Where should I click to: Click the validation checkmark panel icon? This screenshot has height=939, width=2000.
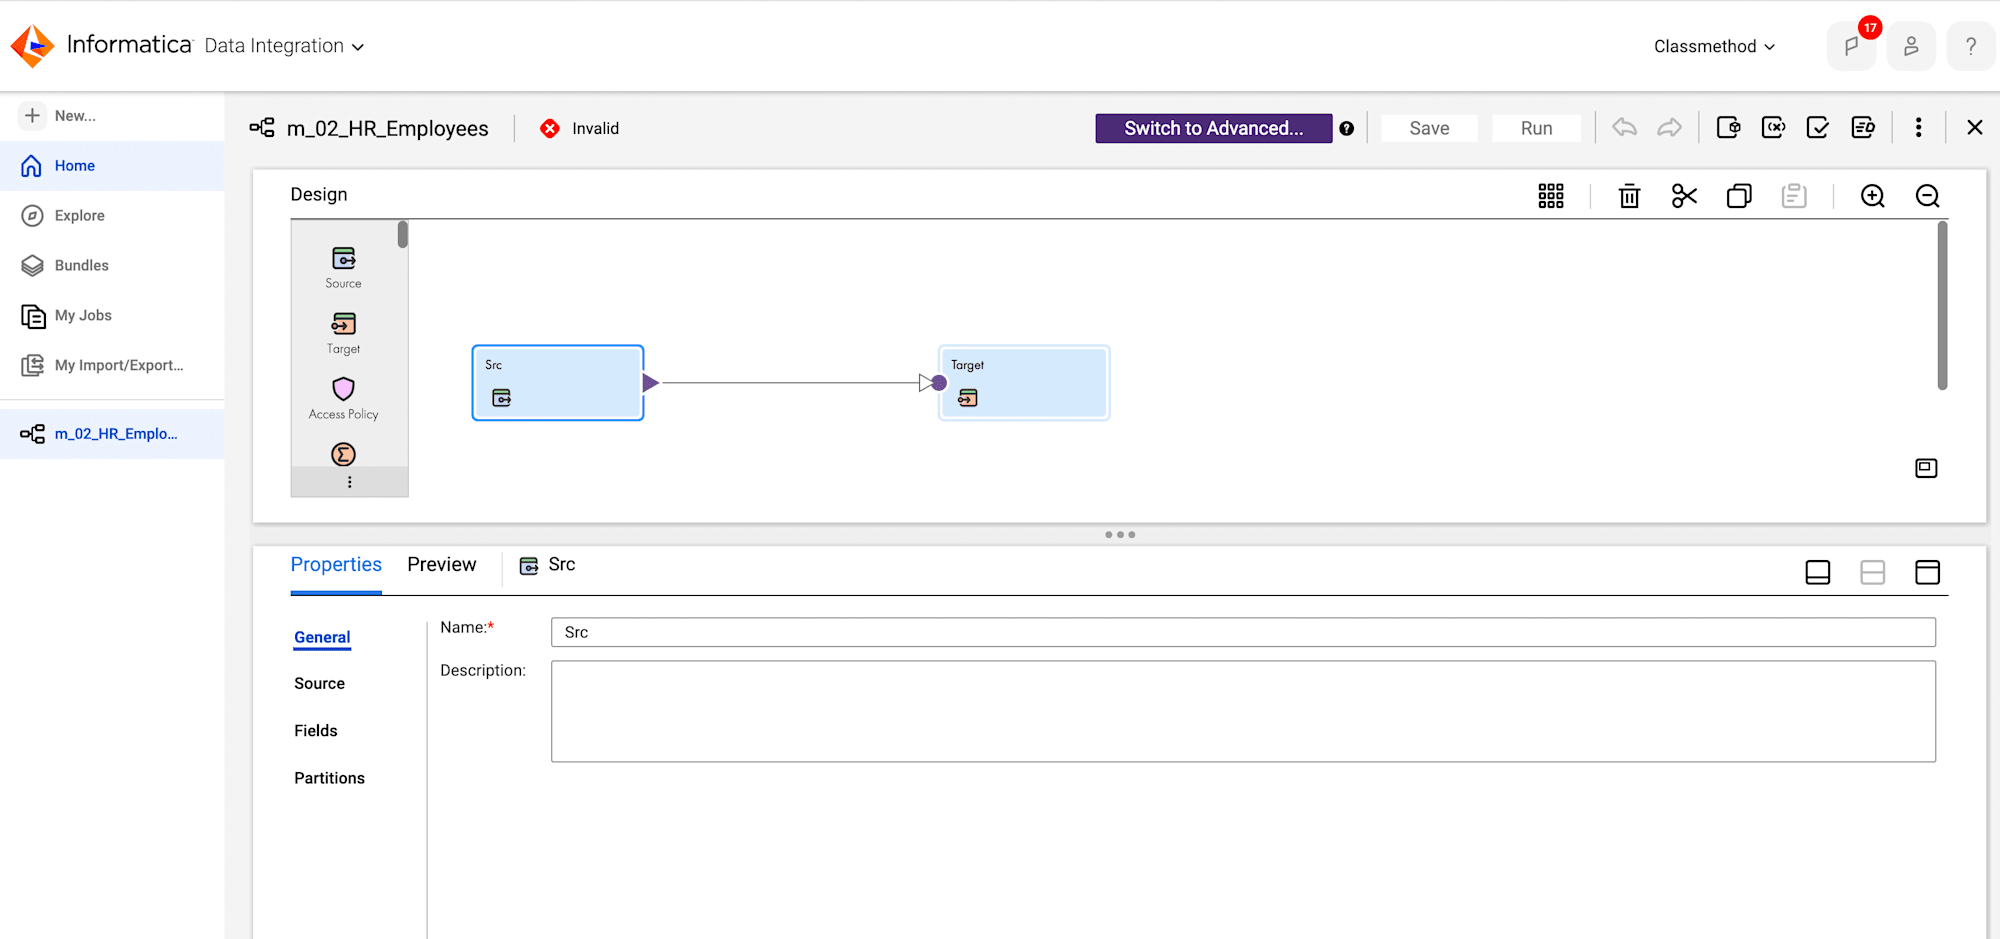(x=1818, y=128)
